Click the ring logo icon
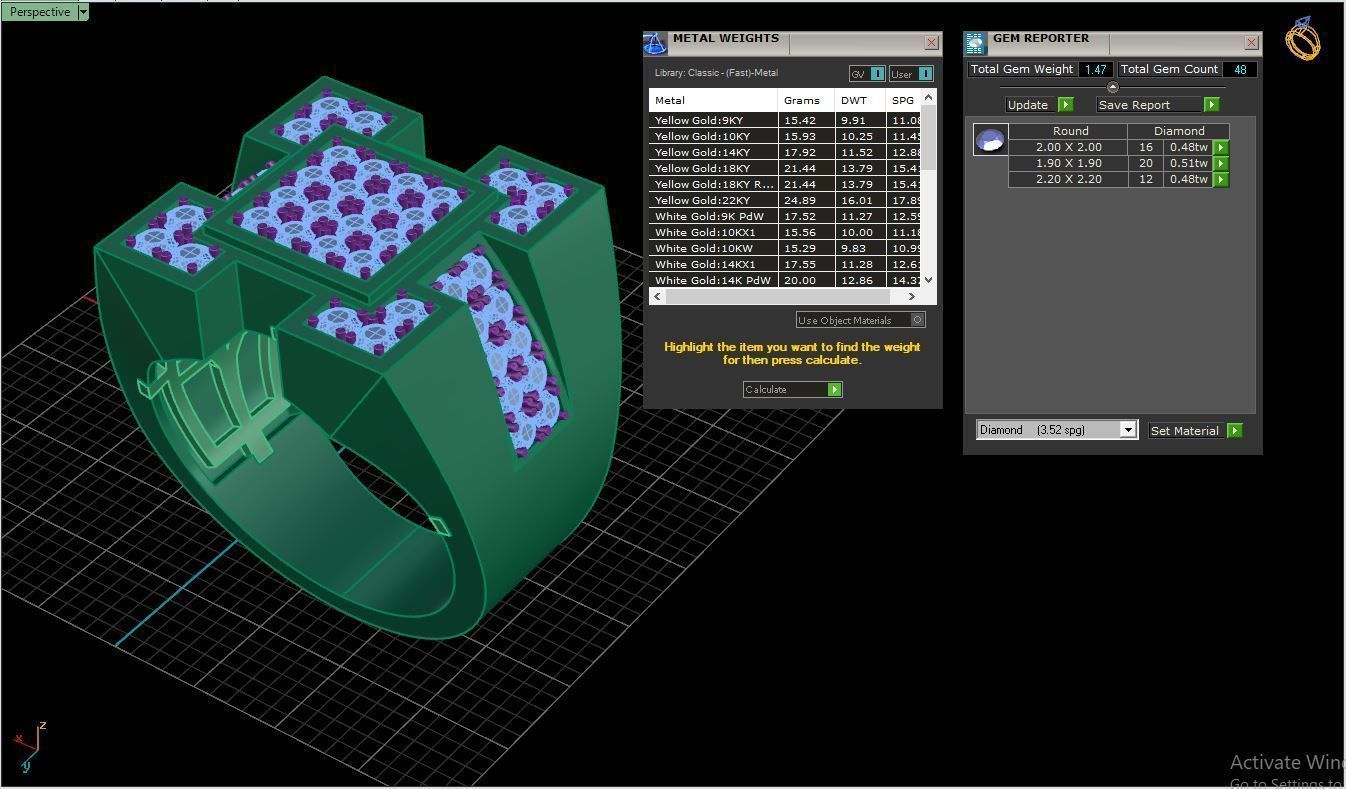This screenshot has height=789, width=1346. click(1303, 39)
